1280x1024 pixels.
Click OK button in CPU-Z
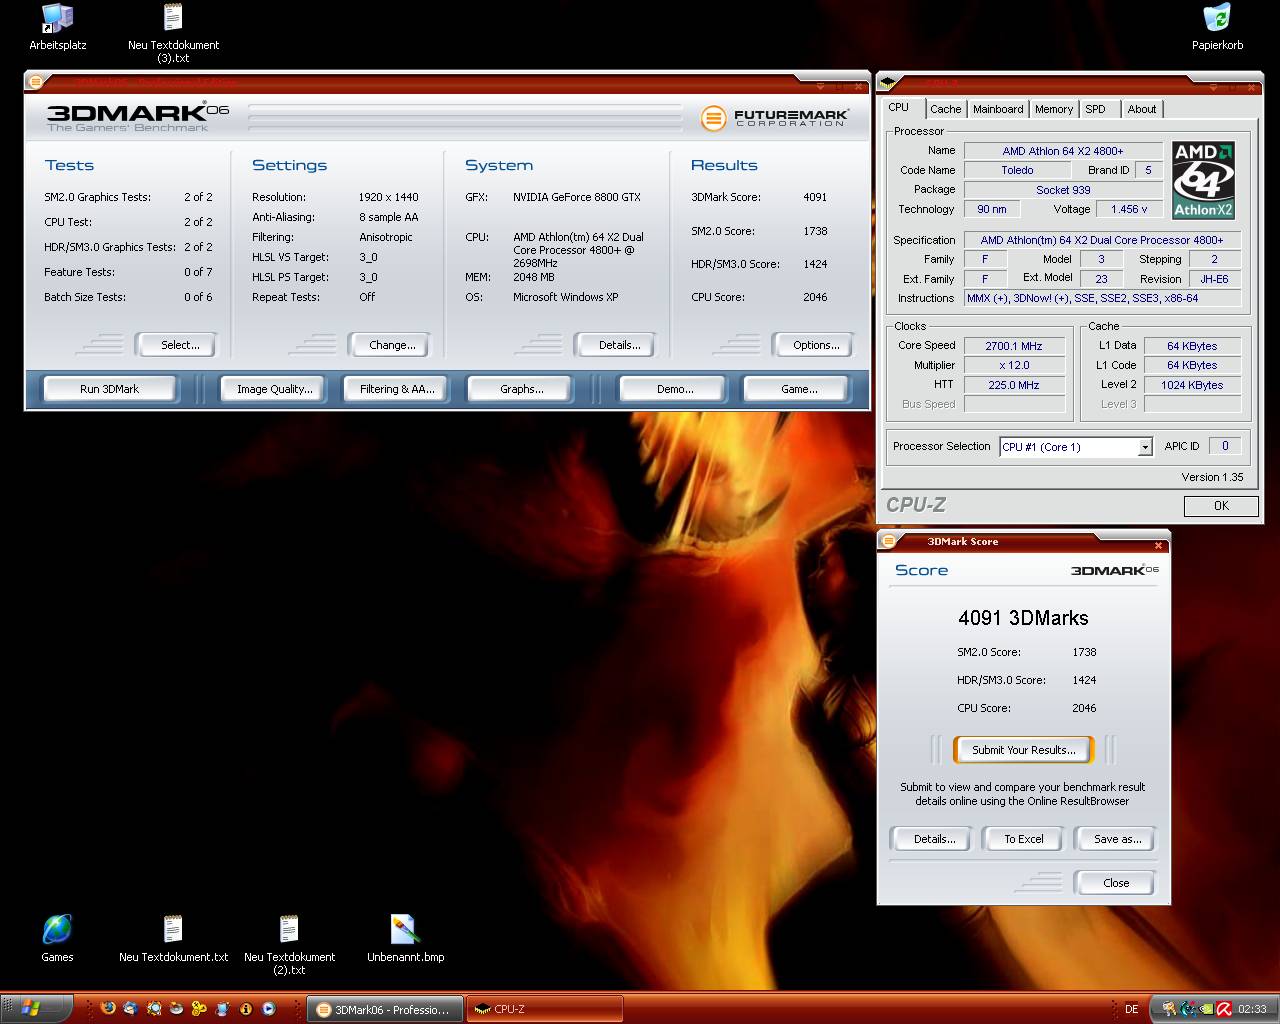pyautogui.click(x=1221, y=506)
